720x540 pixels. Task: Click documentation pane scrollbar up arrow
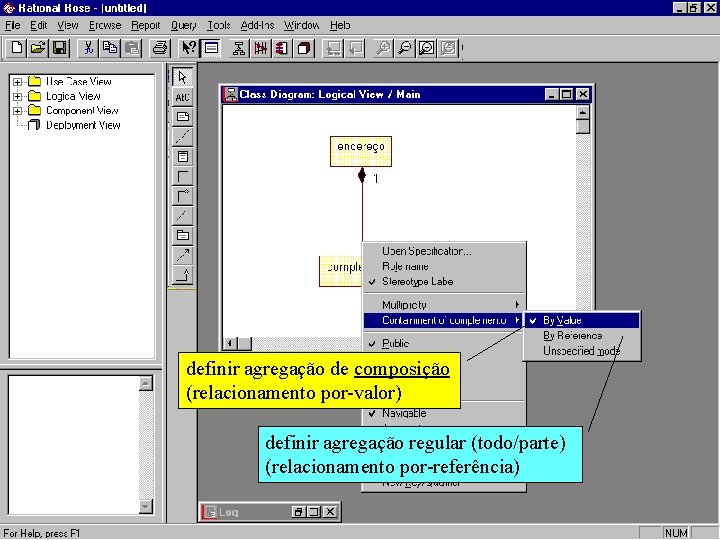pos(146,383)
